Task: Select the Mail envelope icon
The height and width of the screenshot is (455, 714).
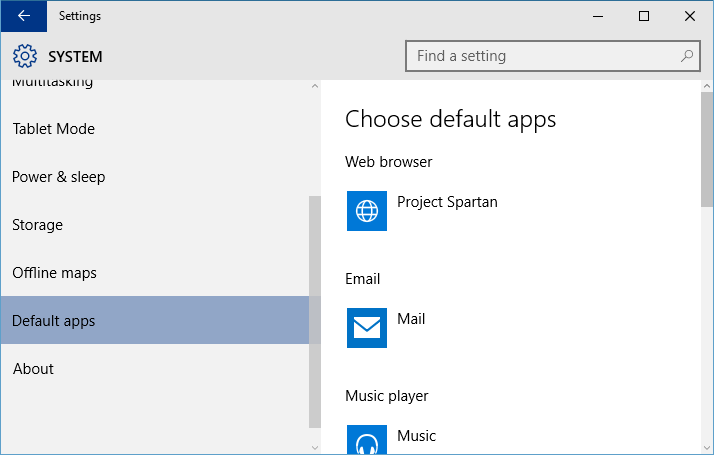Action: point(367,328)
